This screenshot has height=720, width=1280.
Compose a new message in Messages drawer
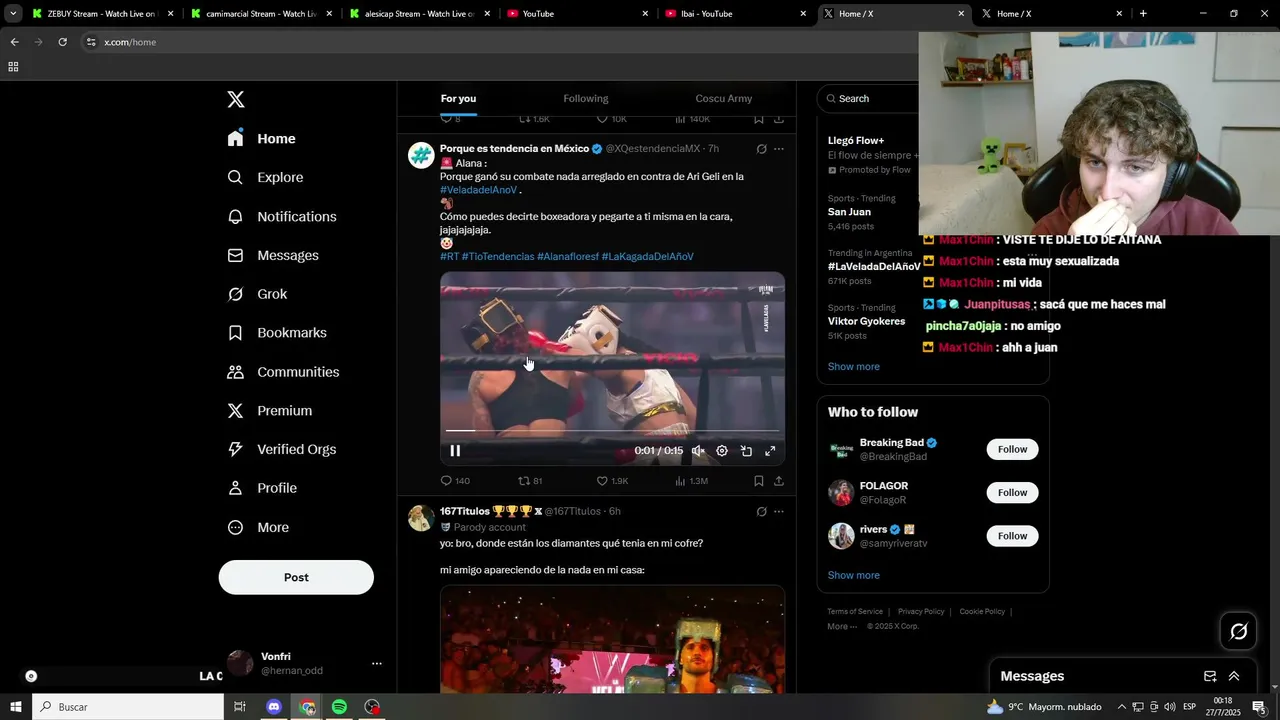(1210, 676)
